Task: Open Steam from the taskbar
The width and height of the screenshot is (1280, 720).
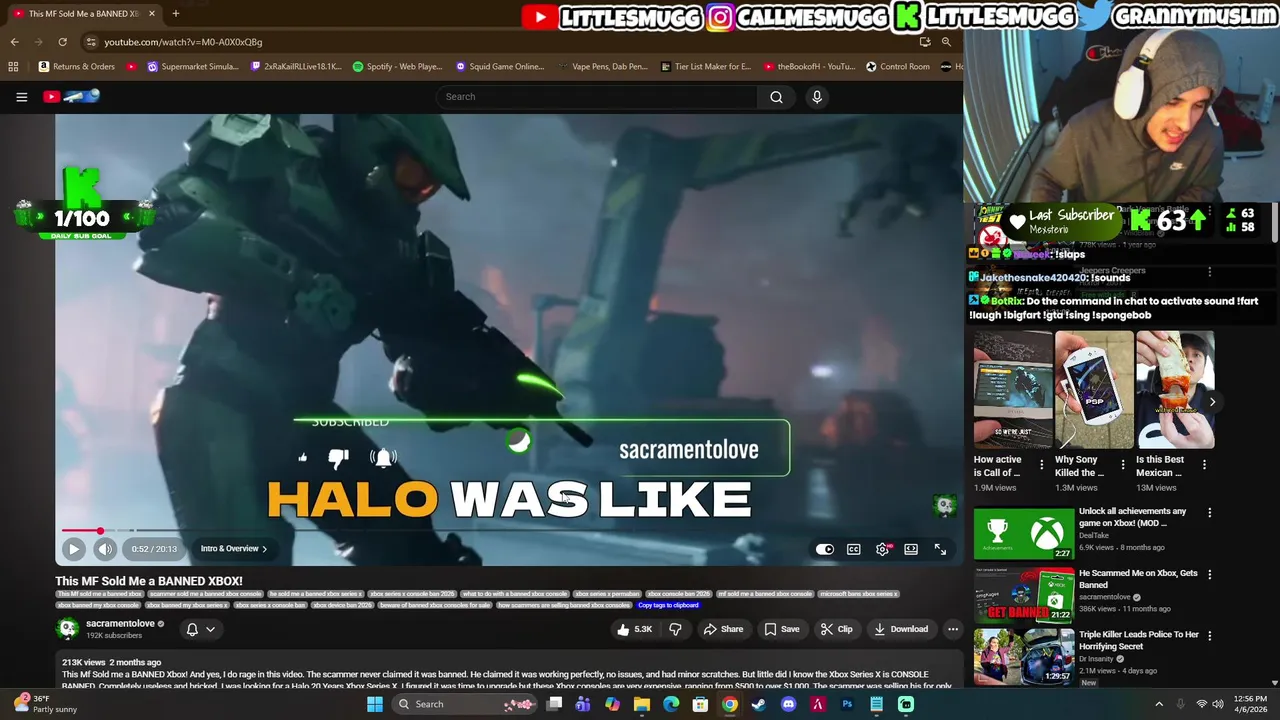Action: (759, 704)
